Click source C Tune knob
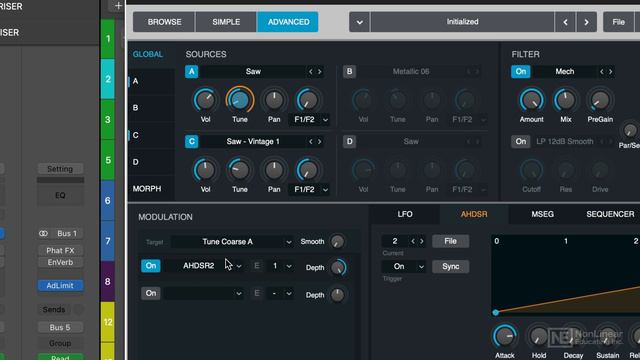Screen dimensions: 640x360 click(240, 170)
